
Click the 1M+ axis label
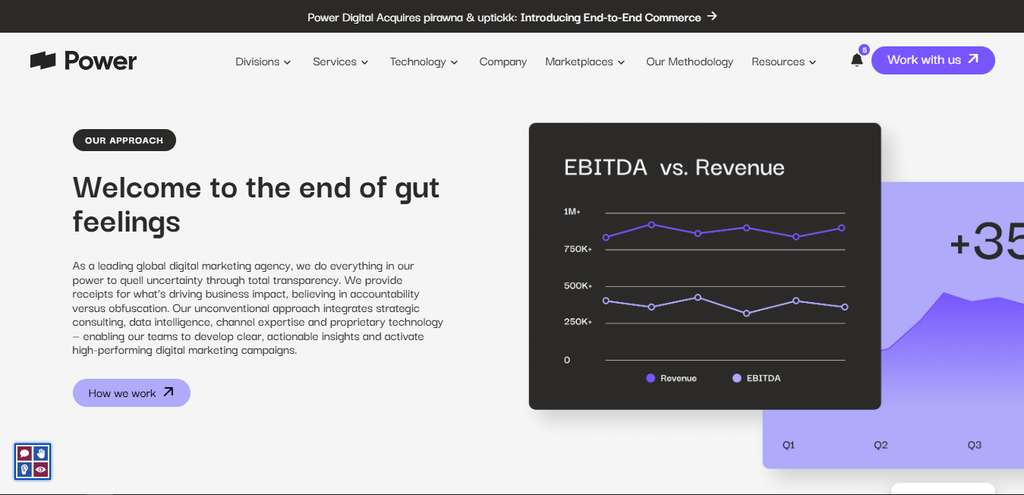point(572,212)
